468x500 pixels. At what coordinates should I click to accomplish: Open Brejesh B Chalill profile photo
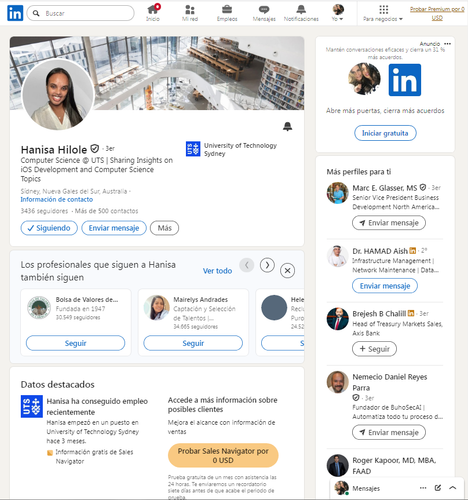coord(337,319)
